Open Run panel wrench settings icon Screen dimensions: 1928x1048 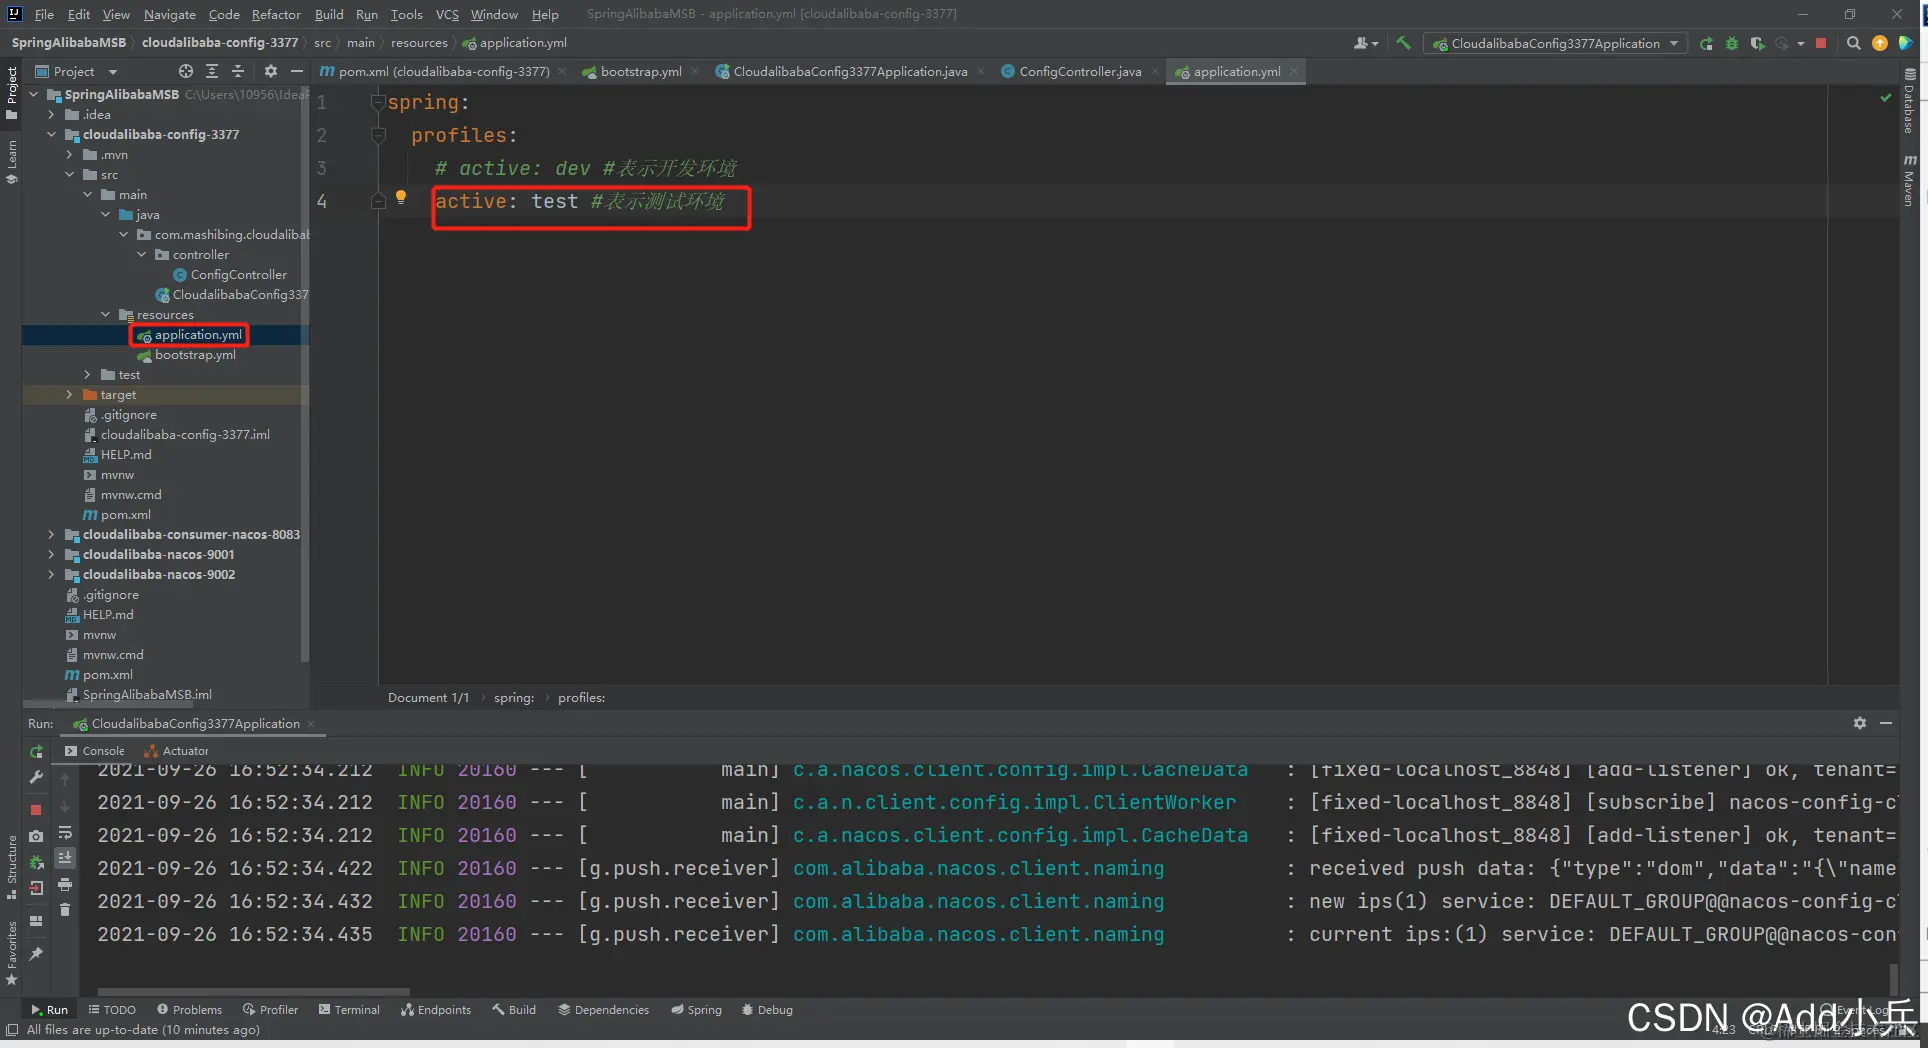tap(36, 777)
